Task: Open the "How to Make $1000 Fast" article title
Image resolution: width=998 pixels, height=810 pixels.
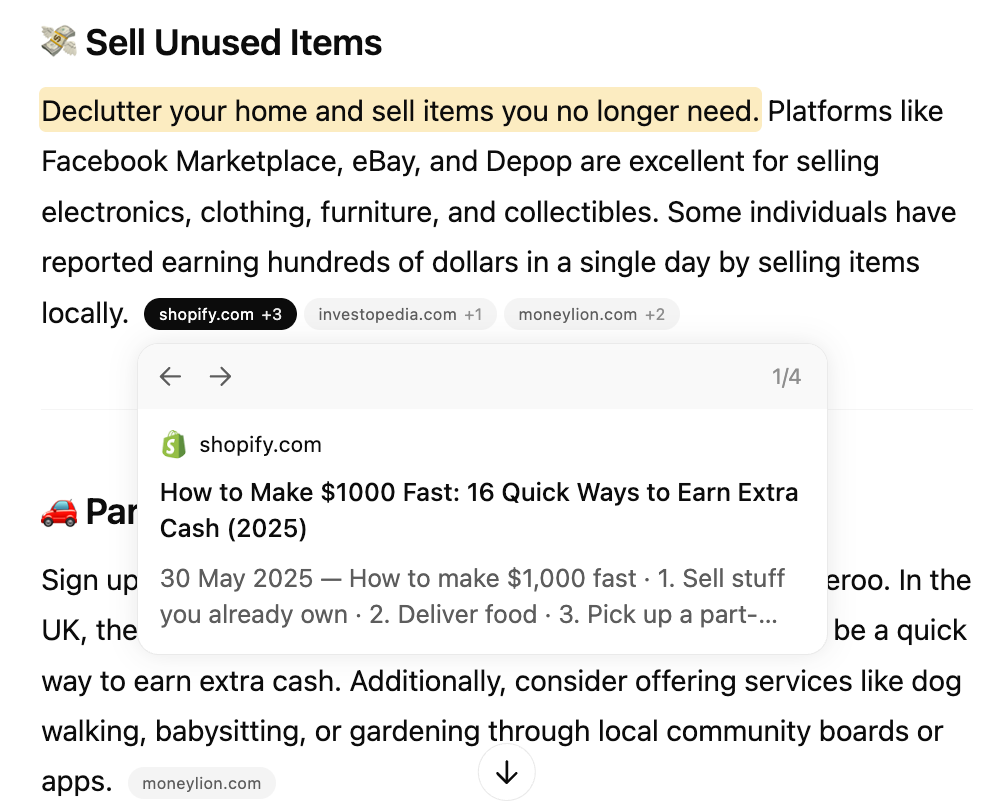Action: pyautogui.click(x=479, y=510)
